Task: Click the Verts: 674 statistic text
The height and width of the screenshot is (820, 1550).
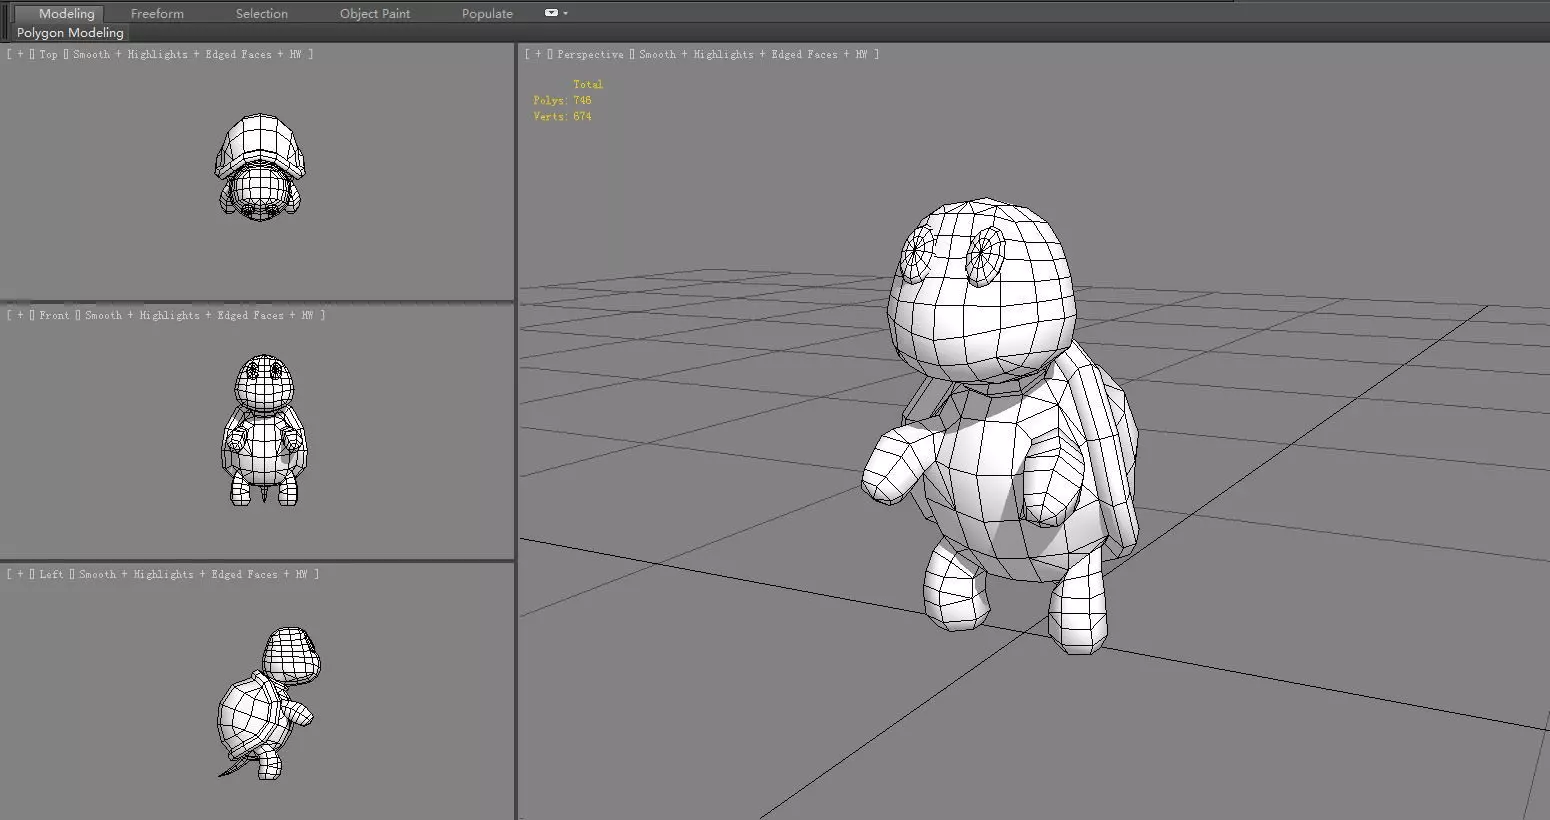Action: click(562, 116)
